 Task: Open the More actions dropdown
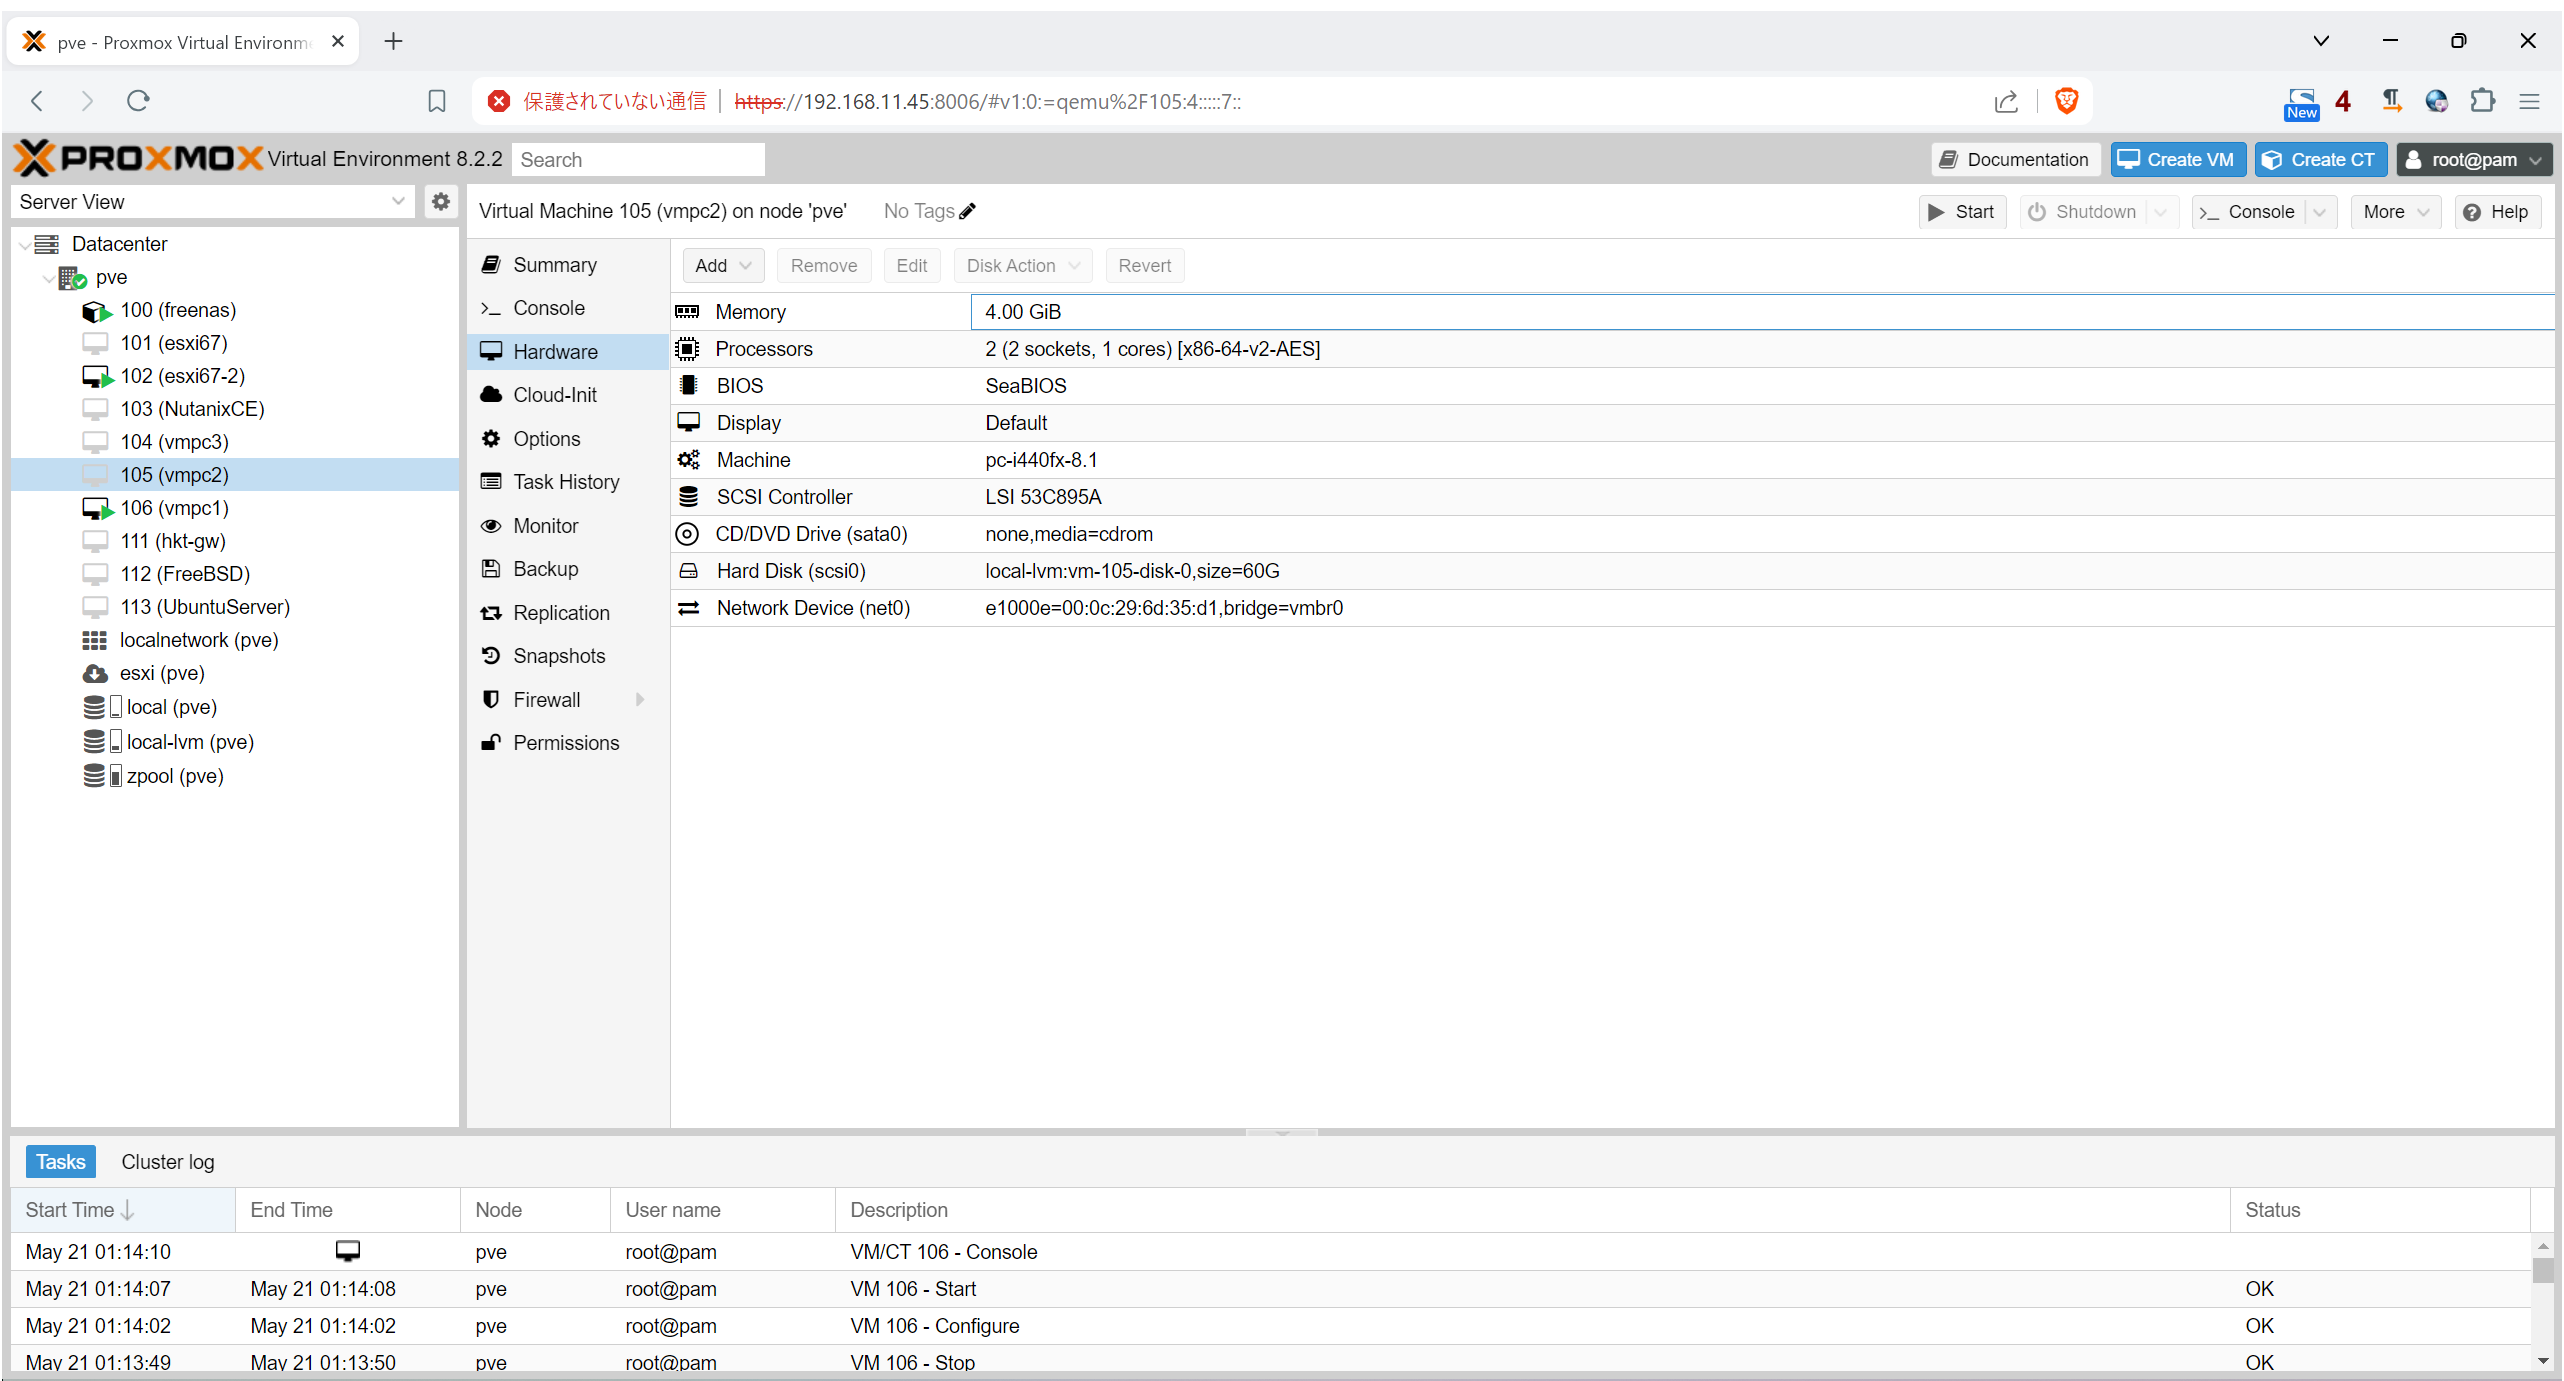click(x=2396, y=212)
